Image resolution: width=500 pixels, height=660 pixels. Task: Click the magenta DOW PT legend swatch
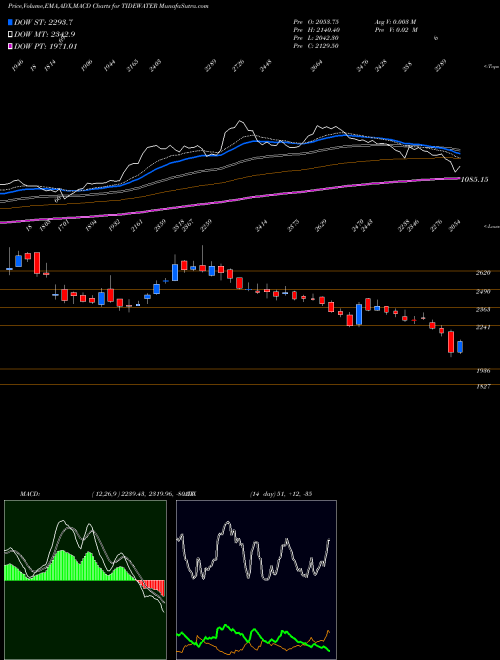point(10,46)
